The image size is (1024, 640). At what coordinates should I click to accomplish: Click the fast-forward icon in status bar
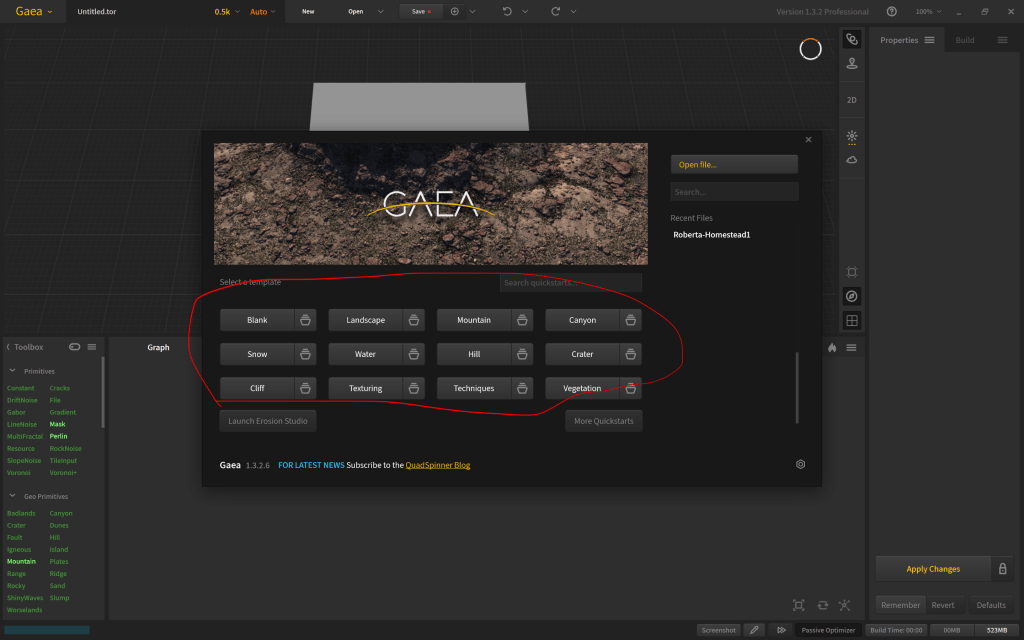click(x=780, y=630)
